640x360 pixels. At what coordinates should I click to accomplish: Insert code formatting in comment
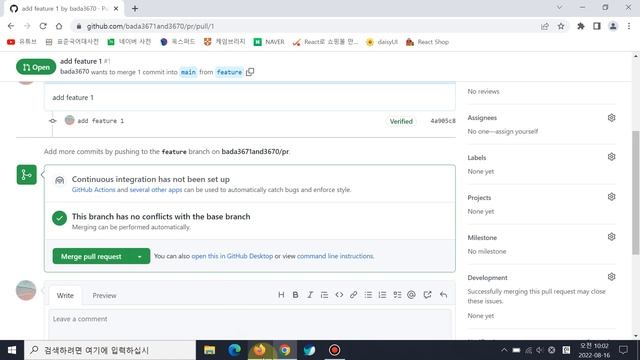coord(339,295)
